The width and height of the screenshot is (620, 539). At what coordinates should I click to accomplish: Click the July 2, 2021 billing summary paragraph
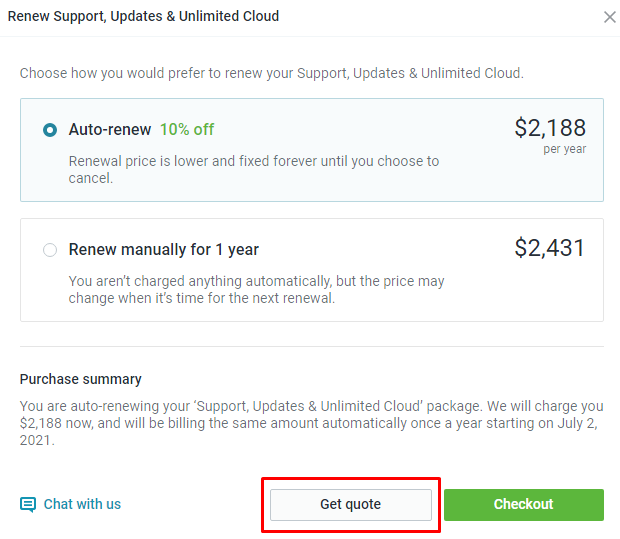pyautogui.click(x=312, y=423)
